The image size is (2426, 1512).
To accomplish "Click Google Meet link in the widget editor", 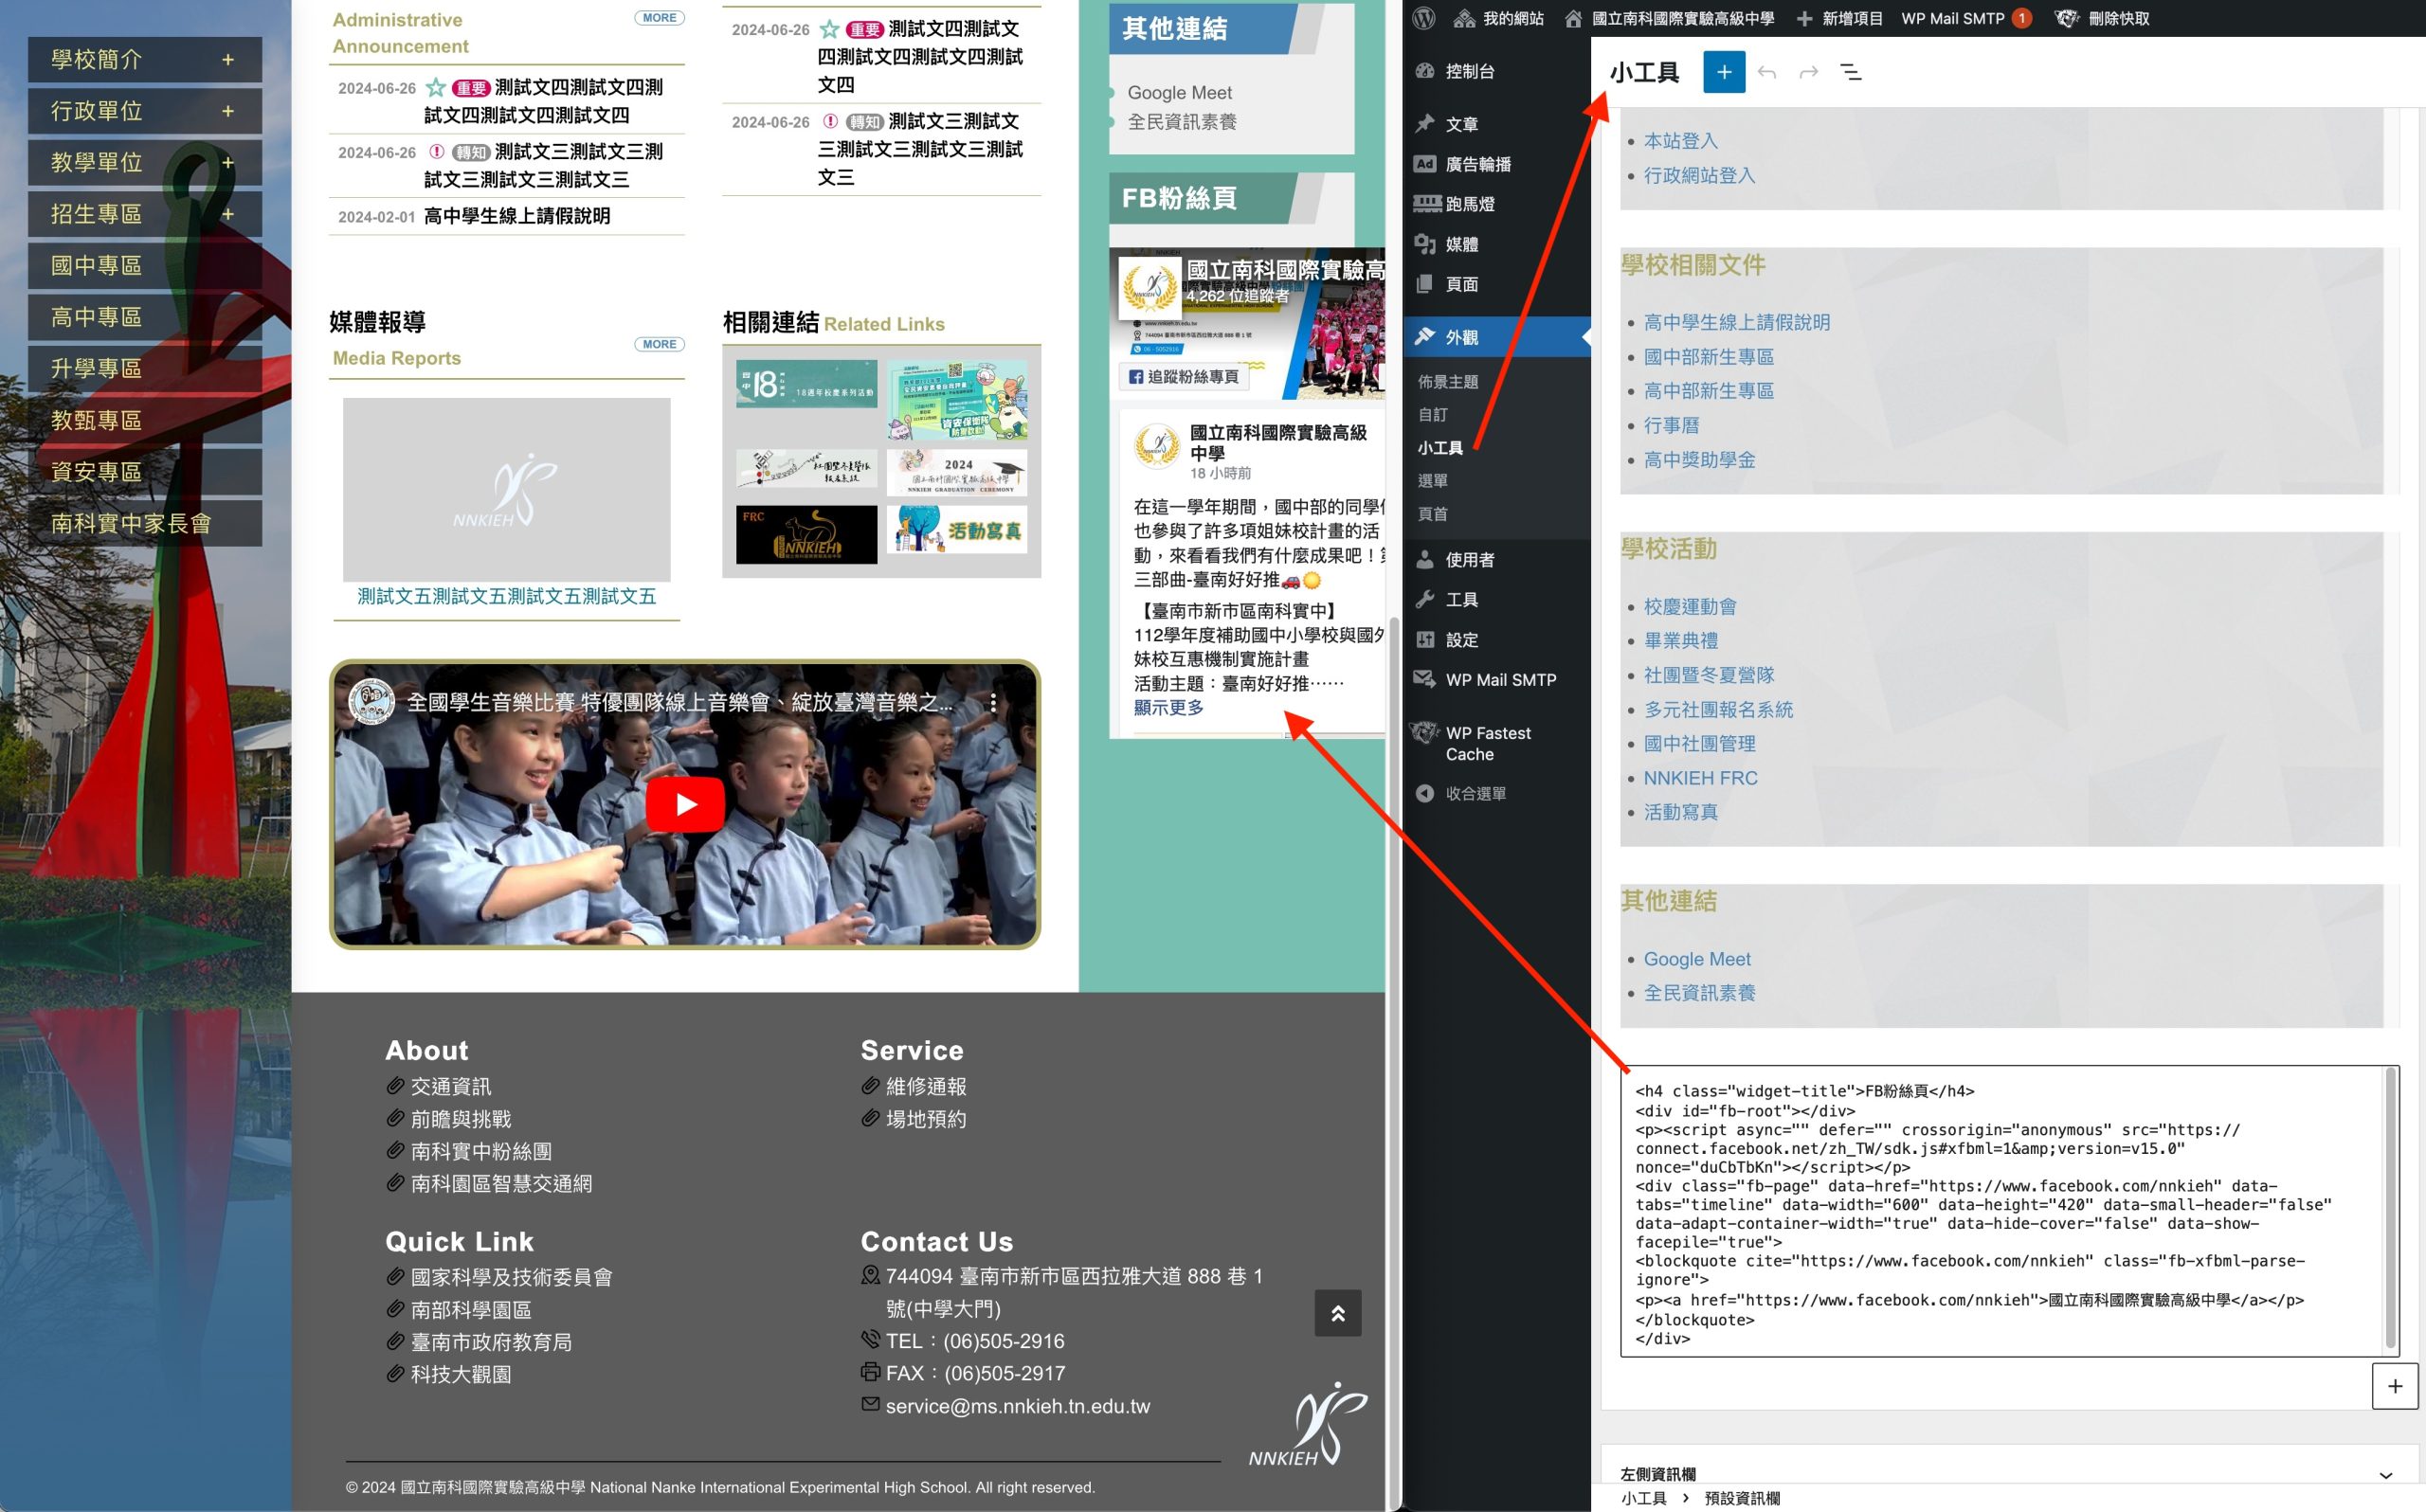I will (1697, 959).
